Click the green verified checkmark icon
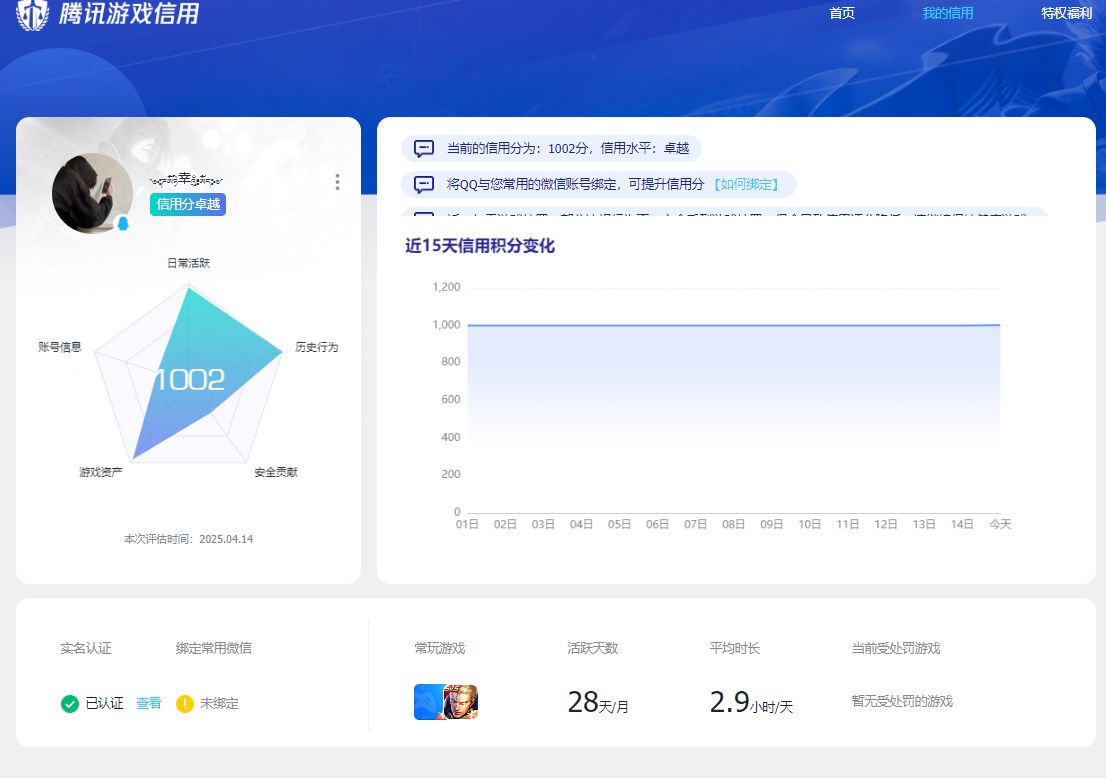1106x778 pixels. pyautogui.click(x=70, y=704)
